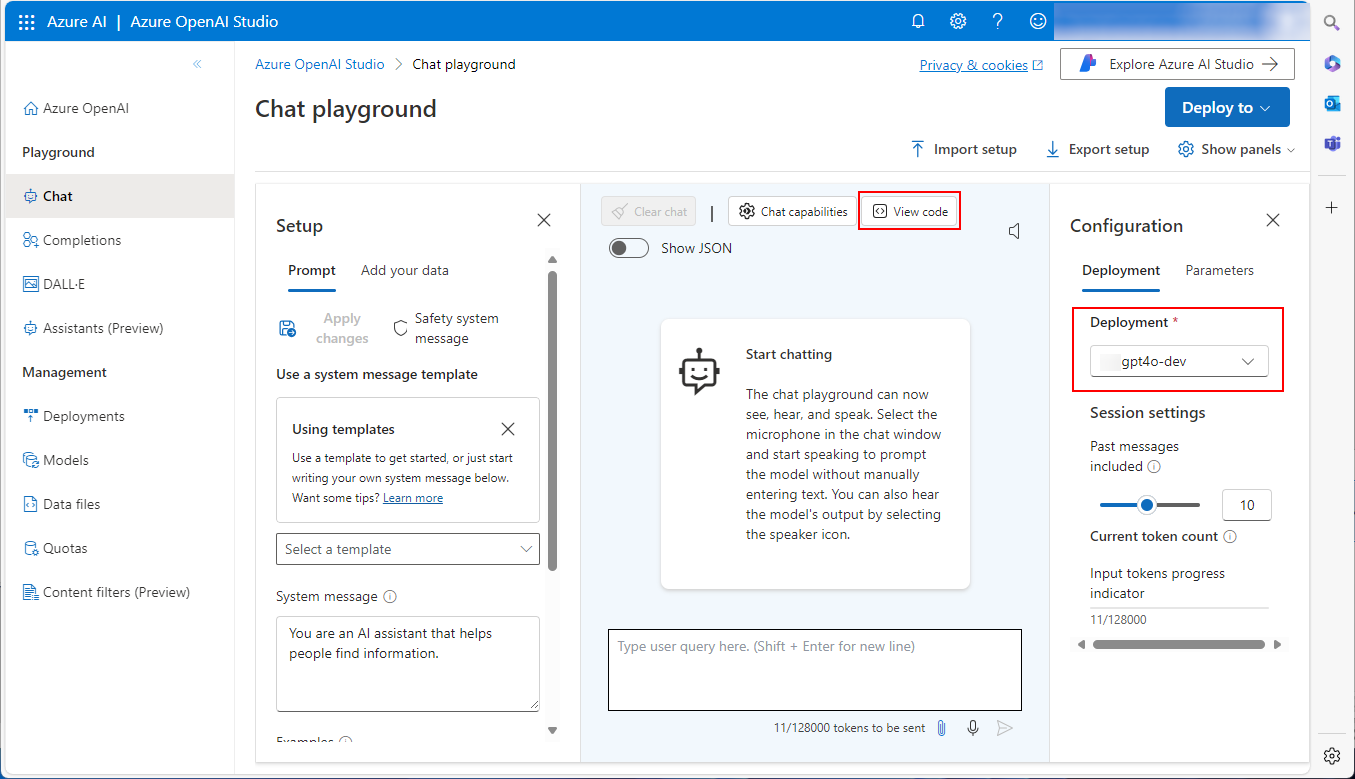
Task: Open Outlook icon in browser sidebar
Action: pyautogui.click(x=1332, y=103)
